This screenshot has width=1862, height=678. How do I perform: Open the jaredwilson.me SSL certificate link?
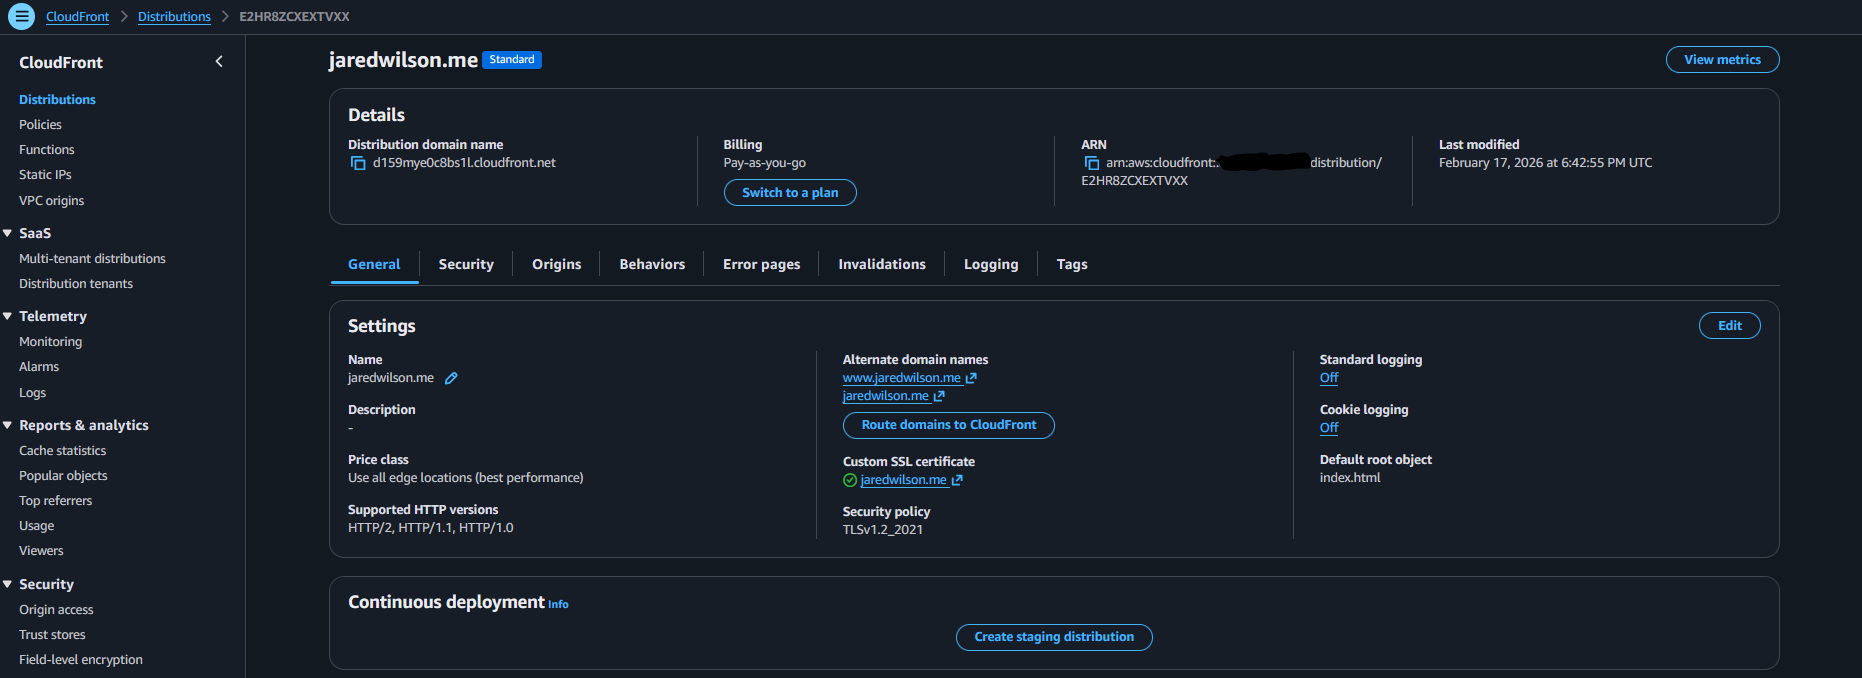(903, 480)
